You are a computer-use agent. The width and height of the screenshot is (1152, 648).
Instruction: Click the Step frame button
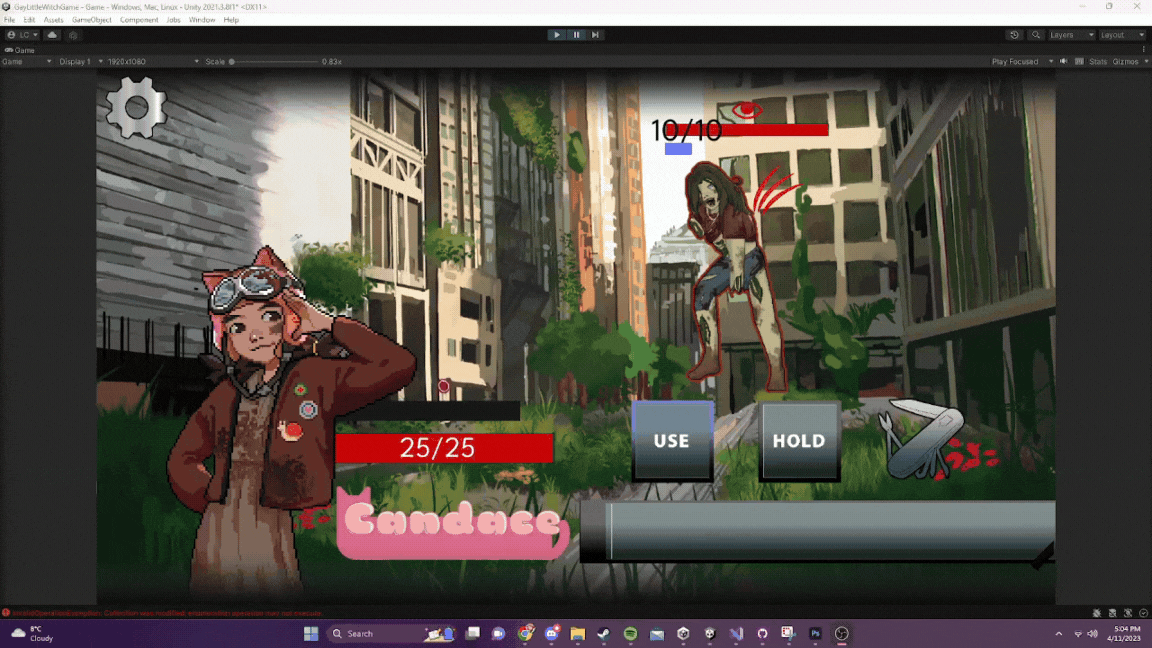(595, 35)
